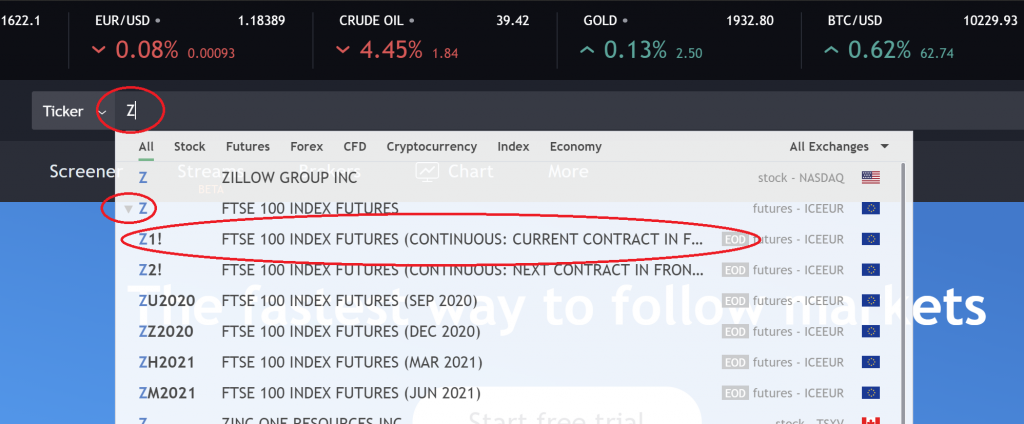Viewport: 1024px width, 424px height.
Task: Click the Canada flag icon for Zinc One
Action: coord(871,420)
